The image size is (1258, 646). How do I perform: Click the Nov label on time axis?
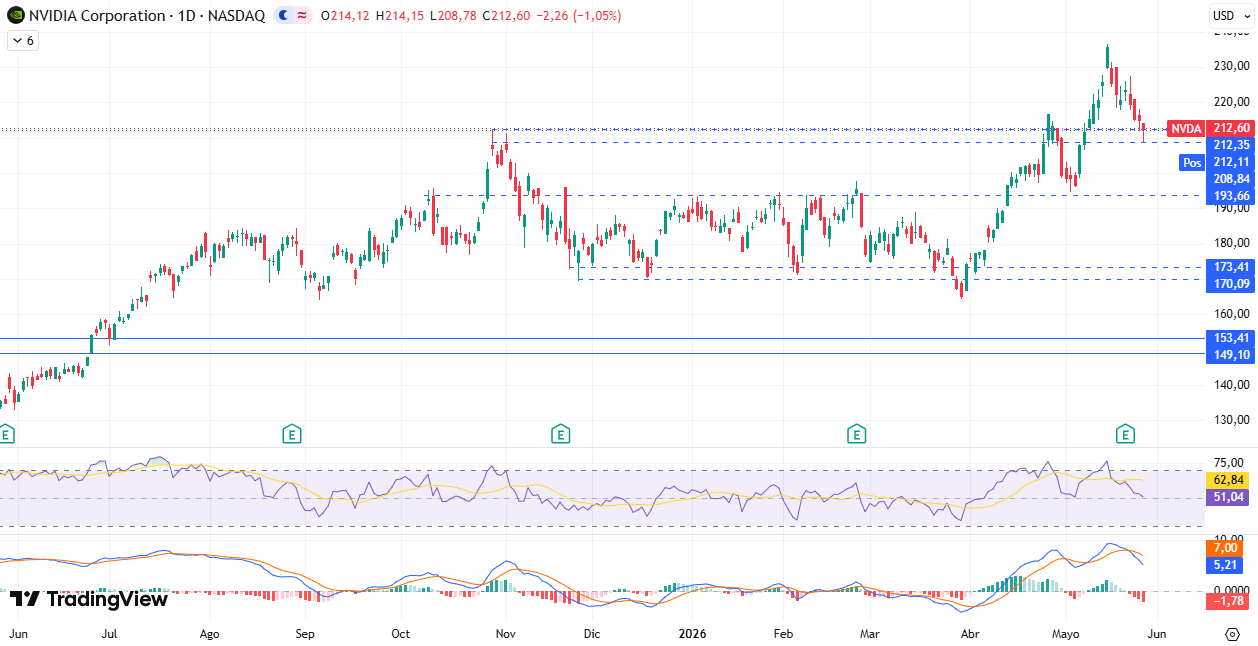coord(505,634)
